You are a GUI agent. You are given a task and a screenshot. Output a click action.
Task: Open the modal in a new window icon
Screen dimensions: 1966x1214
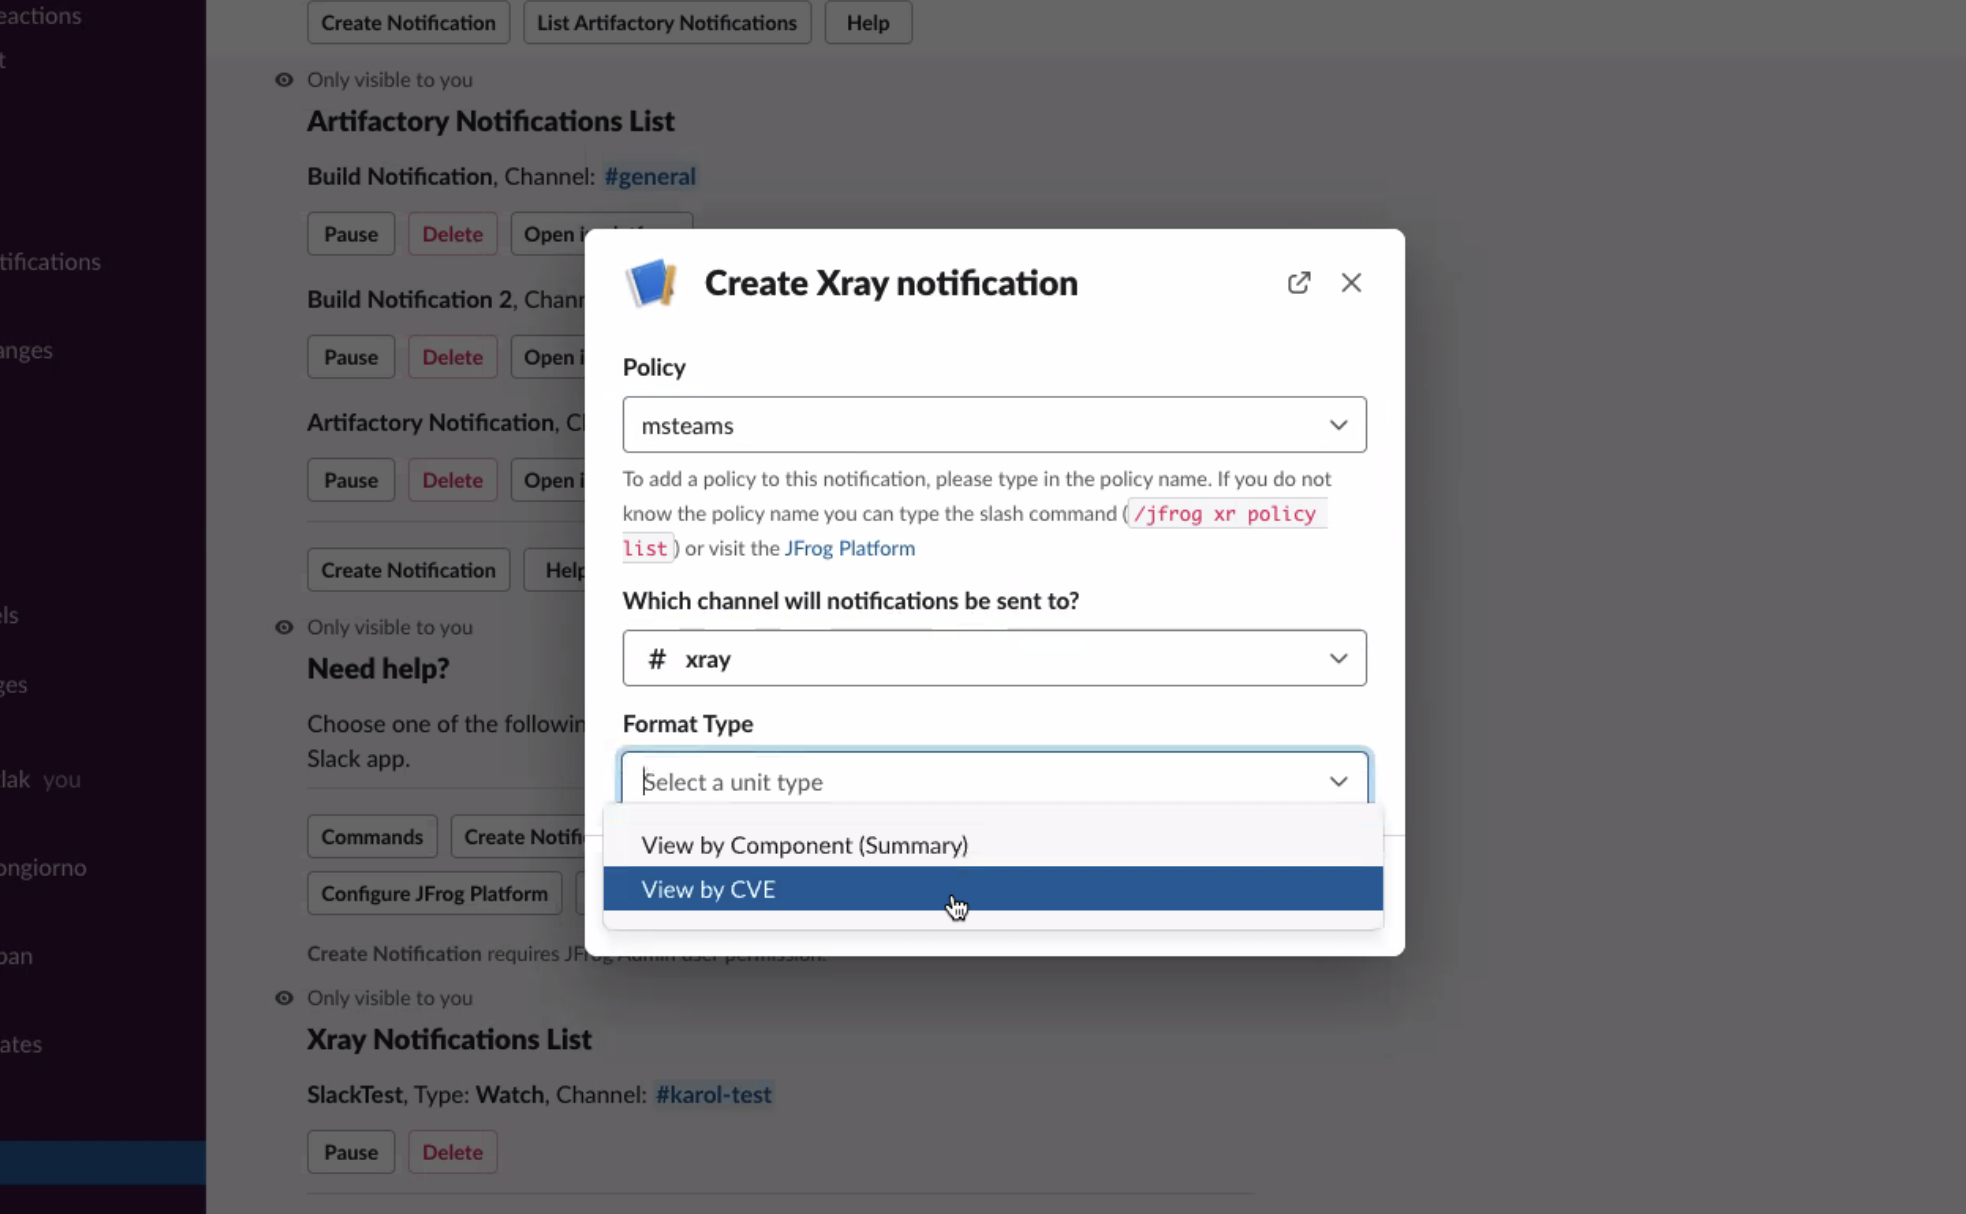[x=1298, y=283]
